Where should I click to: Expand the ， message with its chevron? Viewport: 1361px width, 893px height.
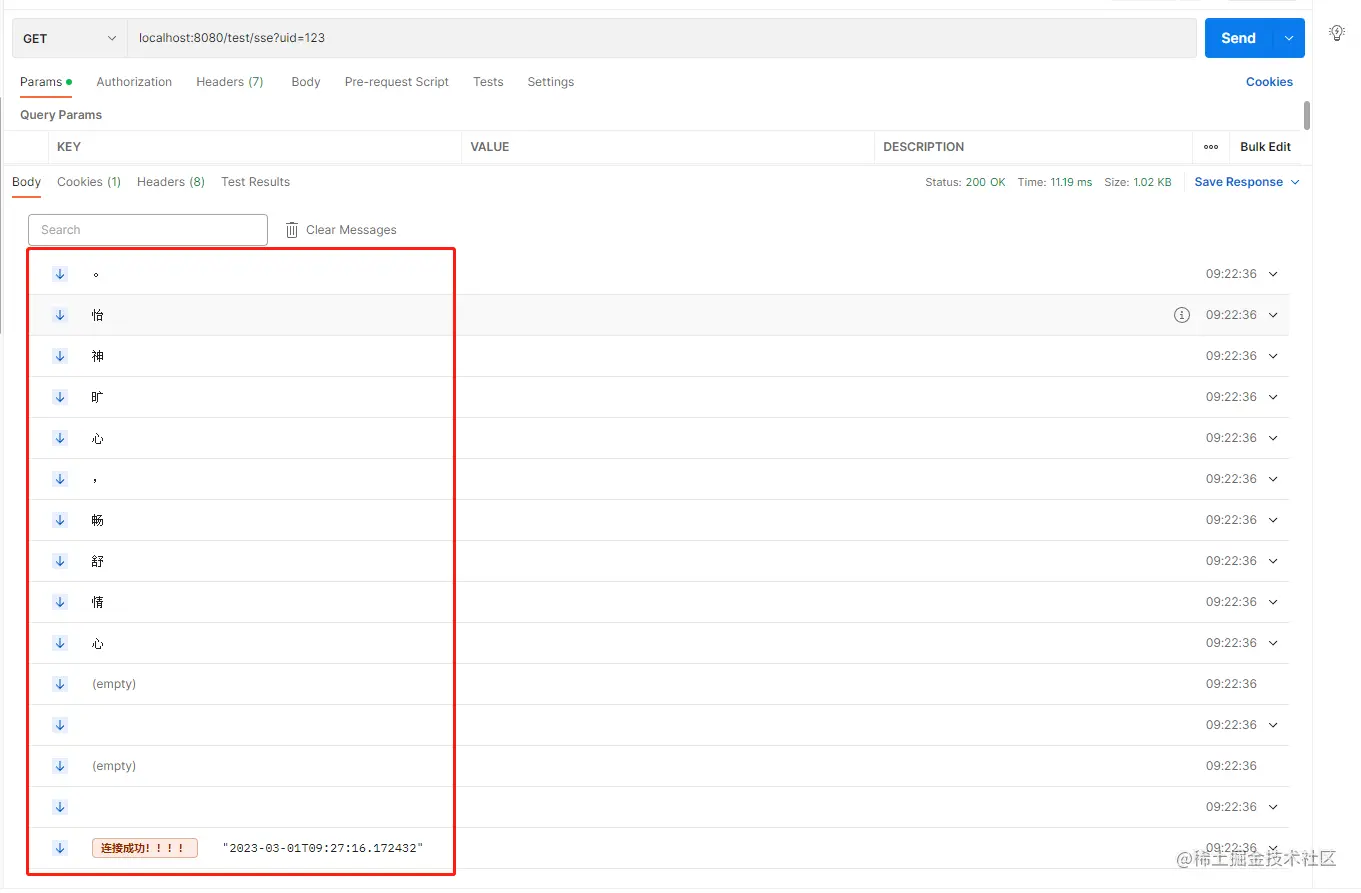coord(1273,479)
